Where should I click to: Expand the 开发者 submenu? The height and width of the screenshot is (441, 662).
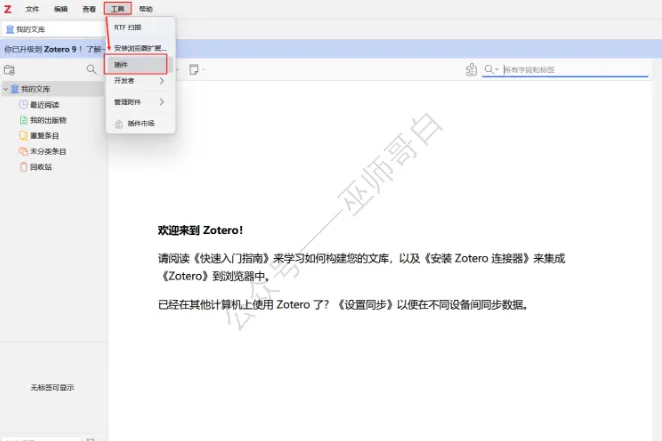click(139, 81)
